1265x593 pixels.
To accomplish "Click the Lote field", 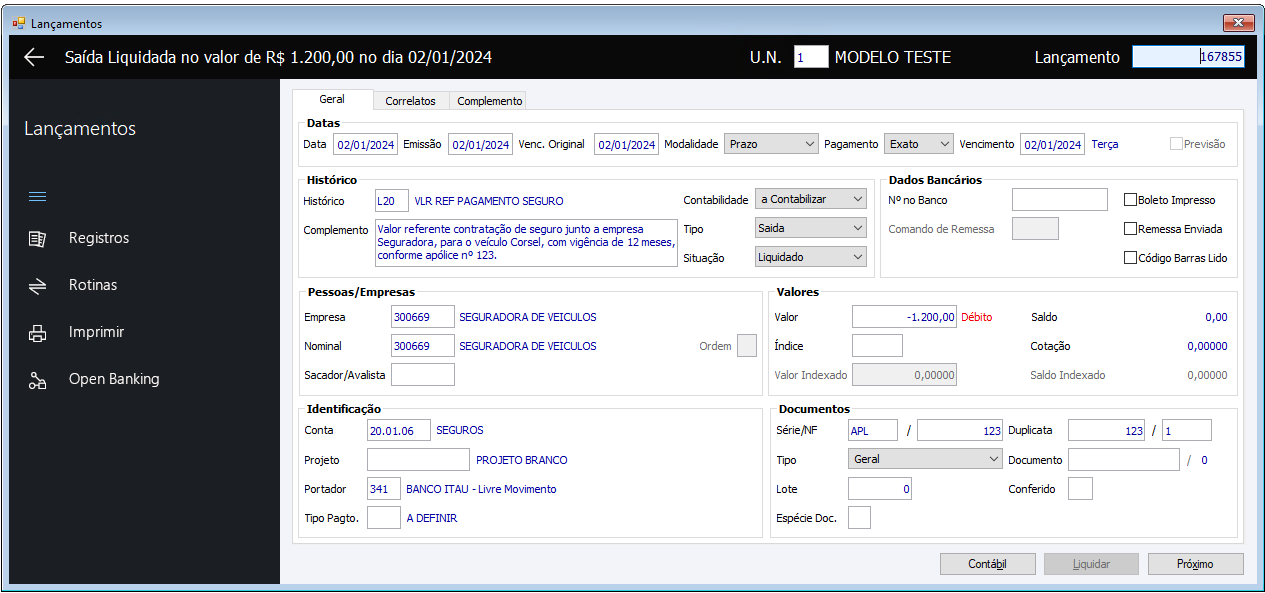I will coord(880,489).
